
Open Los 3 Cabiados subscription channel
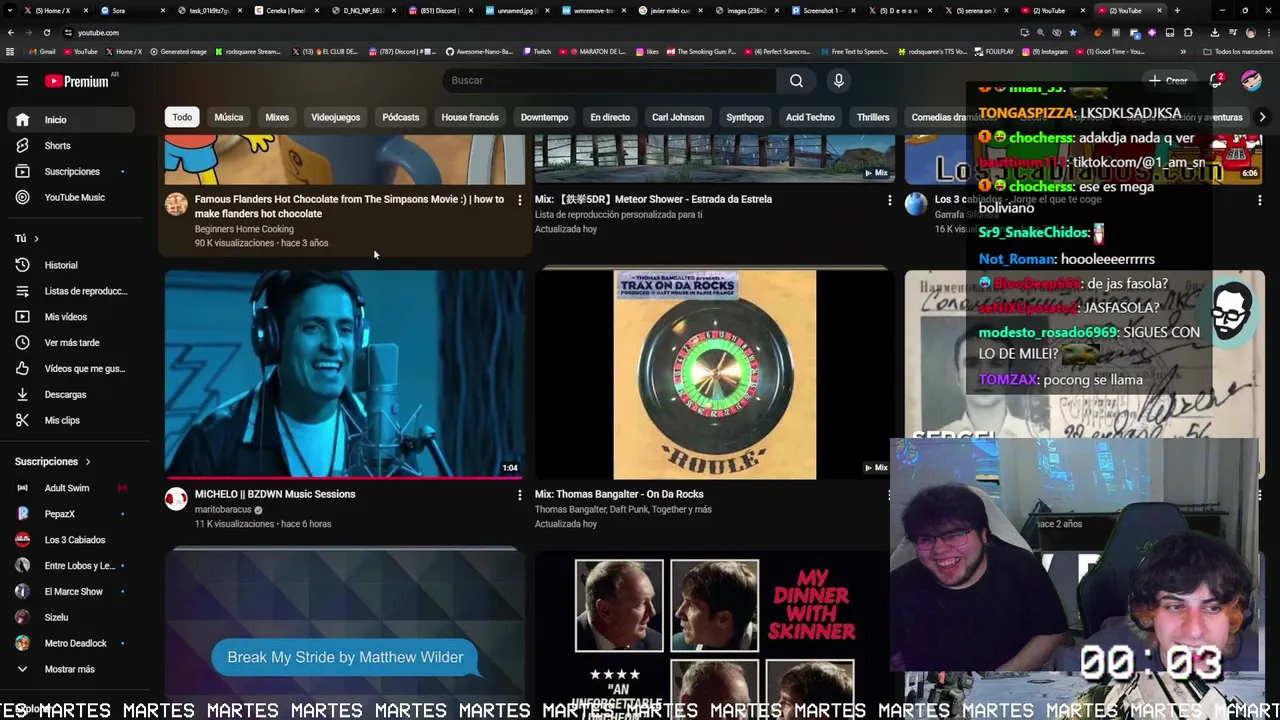(70, 540)
